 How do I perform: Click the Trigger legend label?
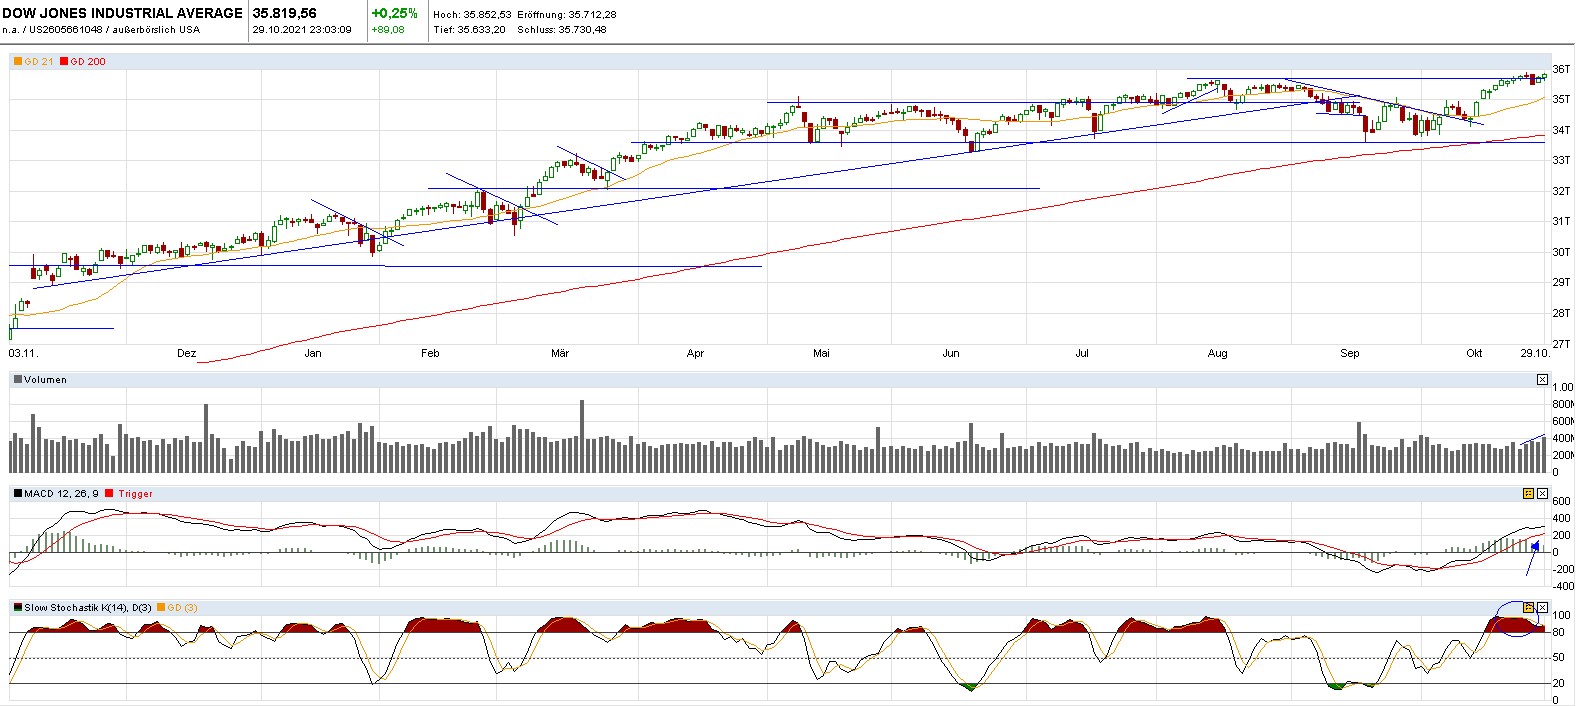click(136, 494)
